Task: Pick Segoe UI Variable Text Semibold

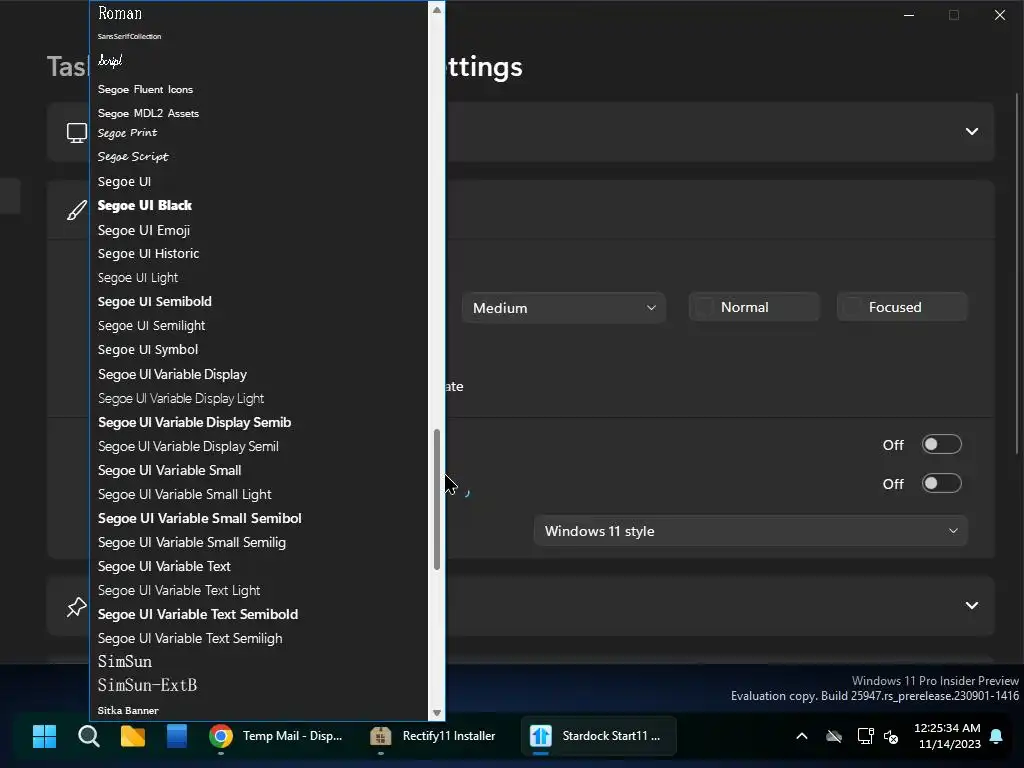Action: pyautogui.click(x=259, y=615)
